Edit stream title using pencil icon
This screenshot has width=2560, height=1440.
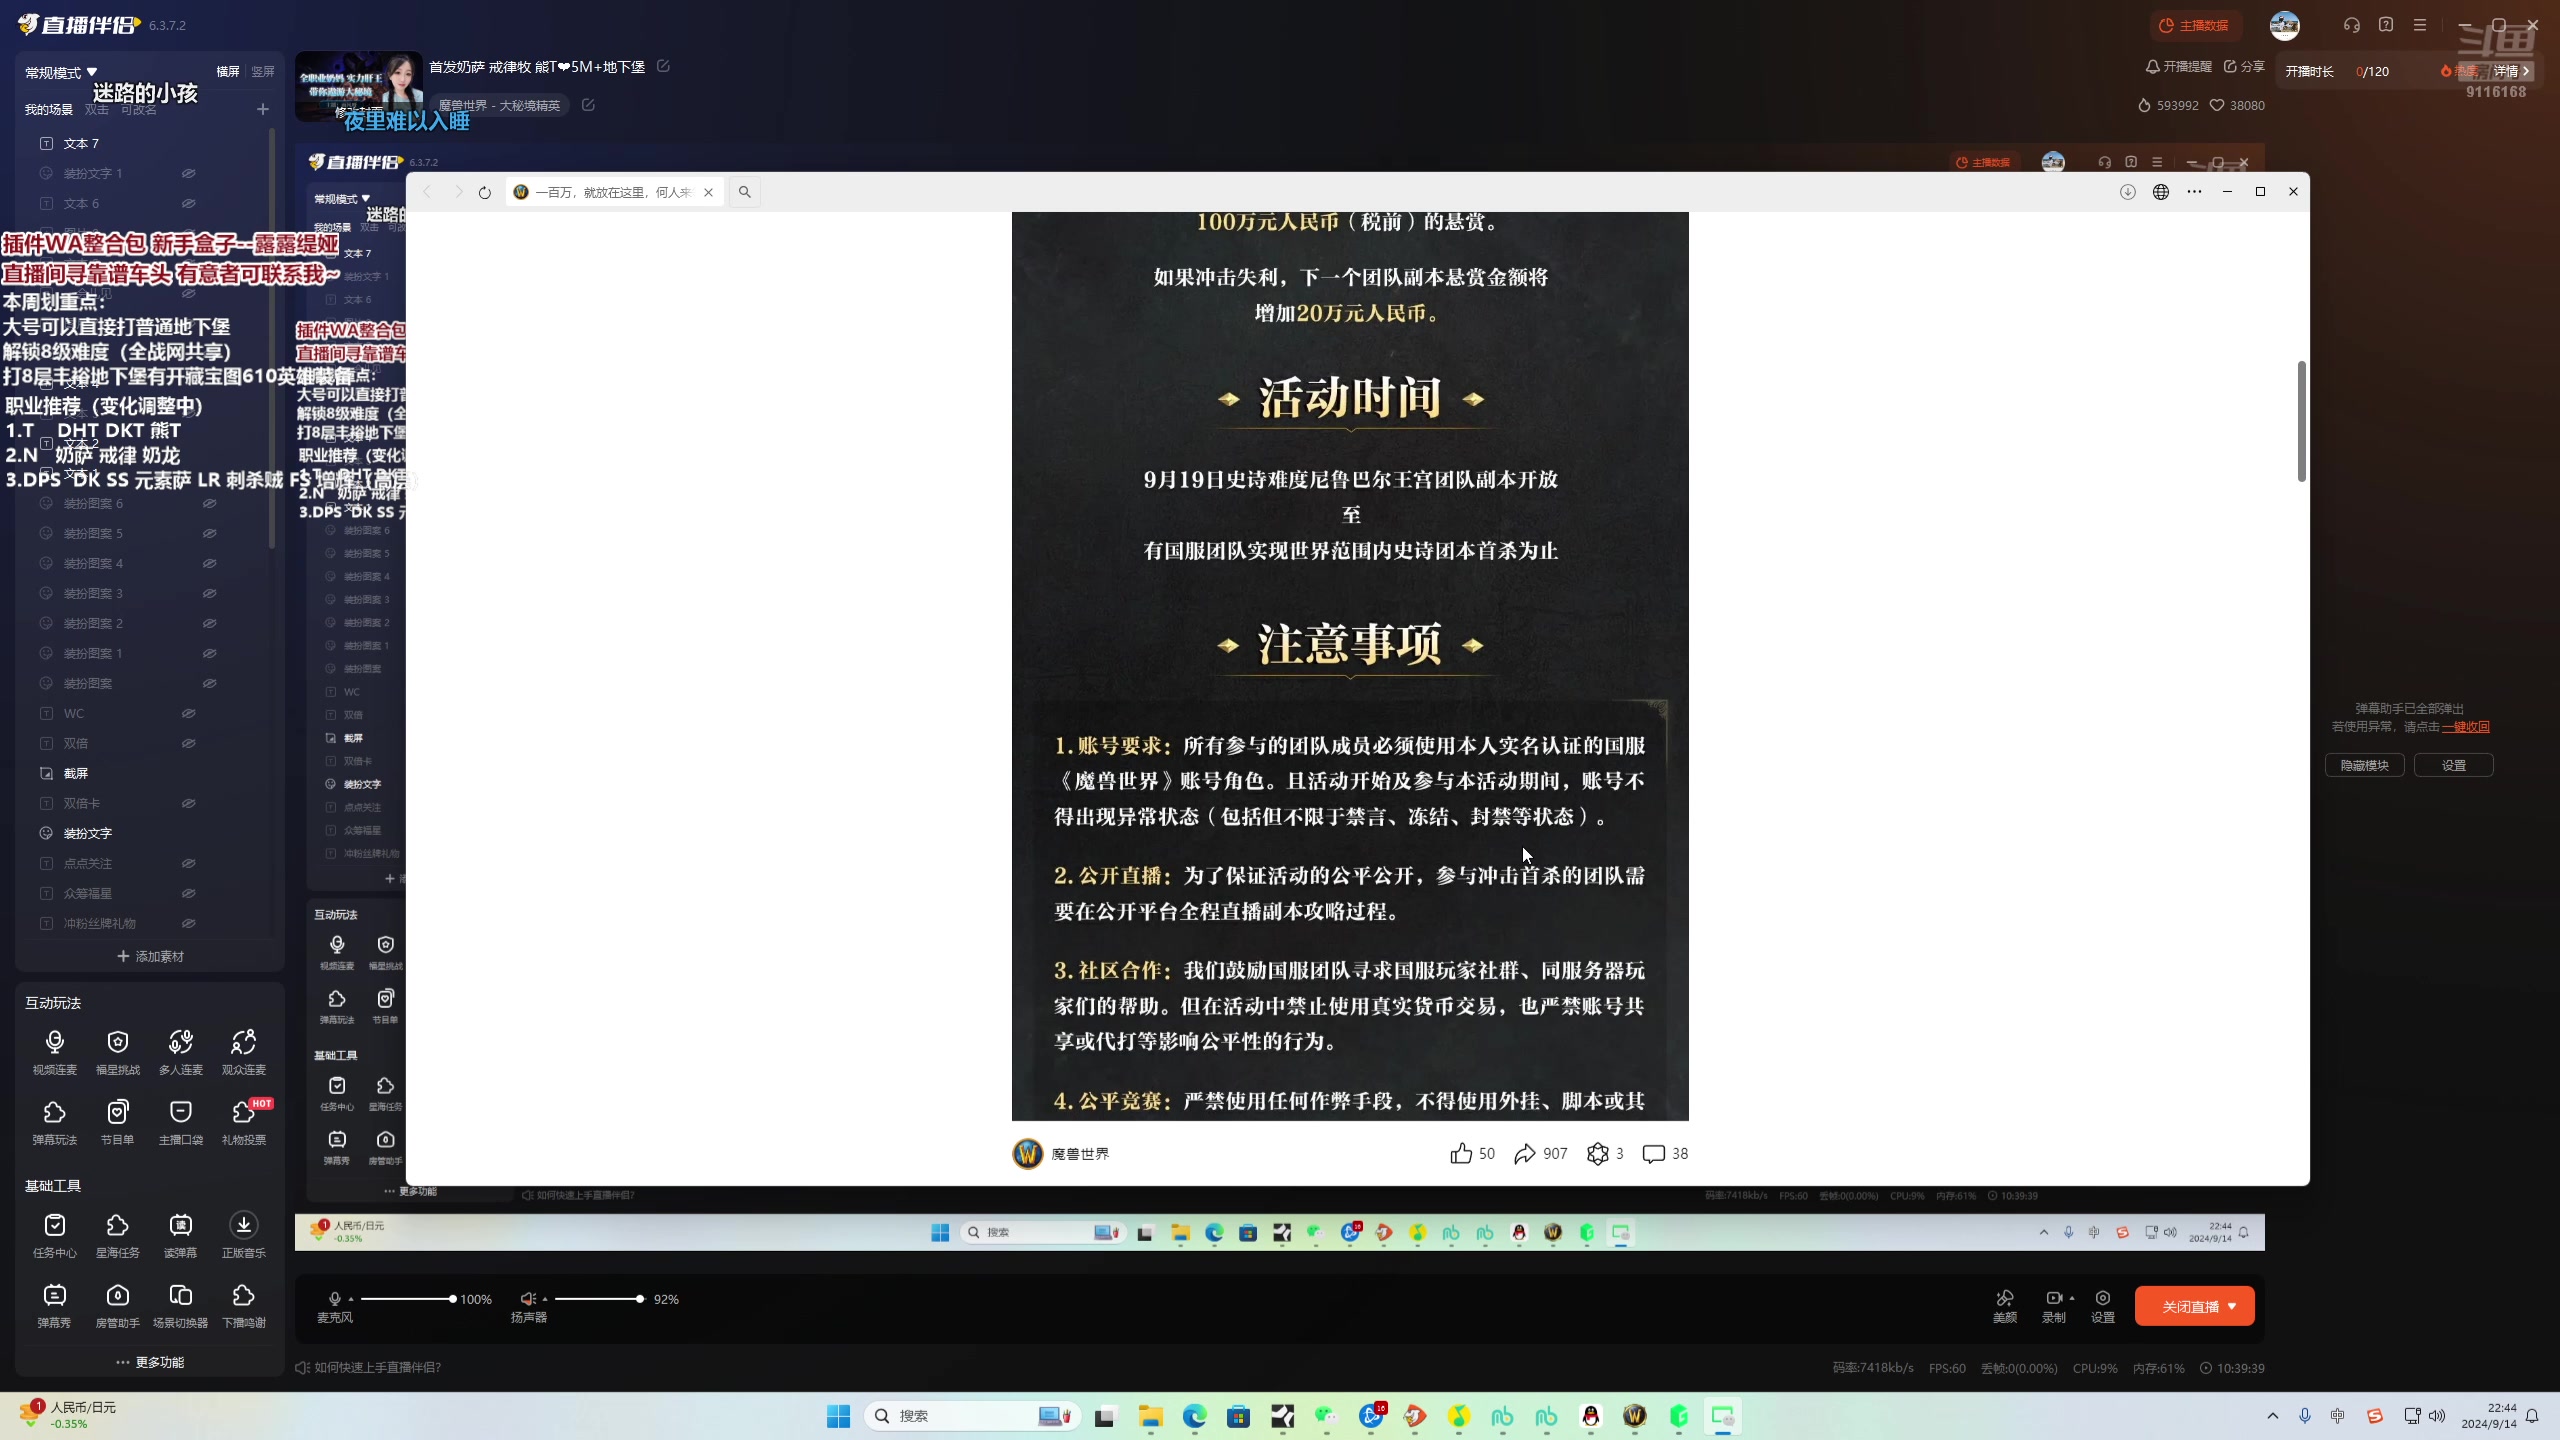tap(663, 66)
